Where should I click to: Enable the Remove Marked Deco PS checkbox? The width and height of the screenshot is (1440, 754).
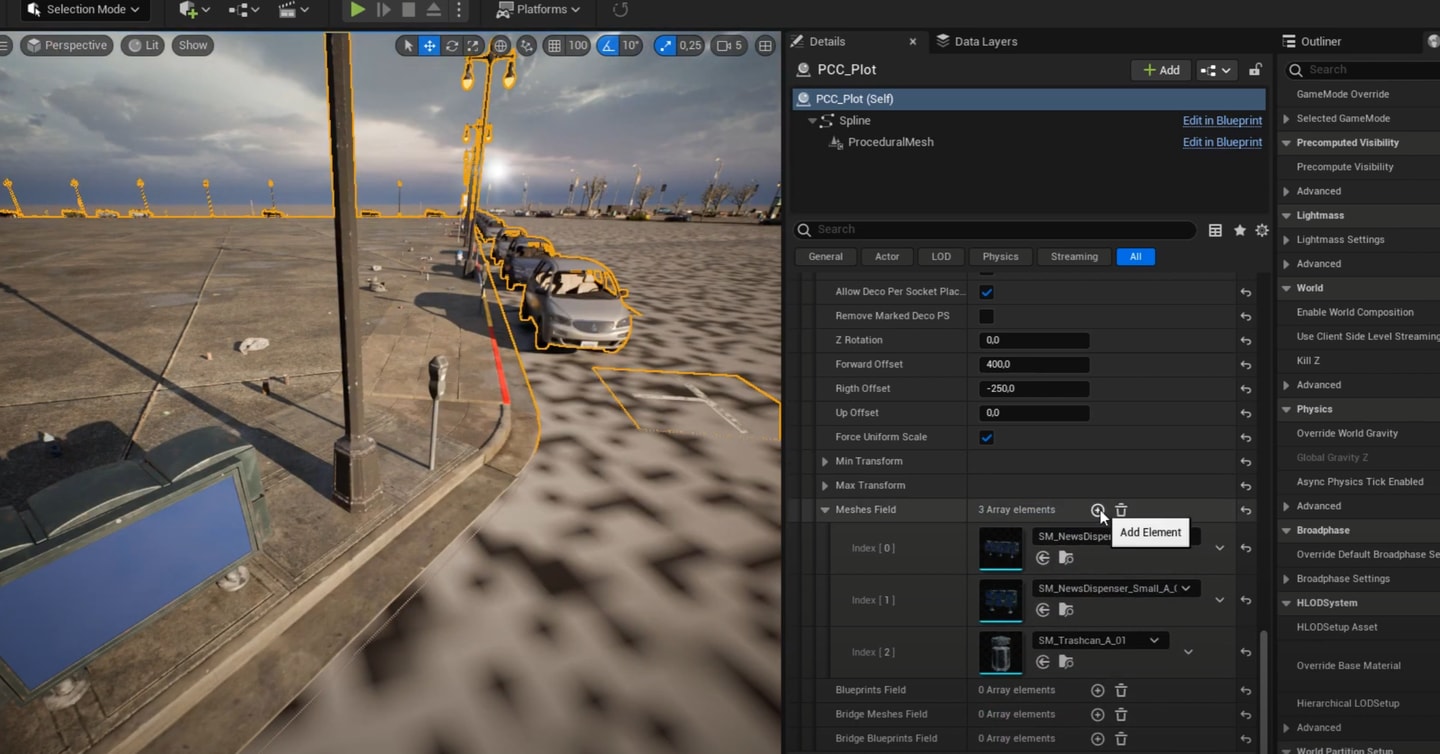pyautogui.click(x=986, y=316)
